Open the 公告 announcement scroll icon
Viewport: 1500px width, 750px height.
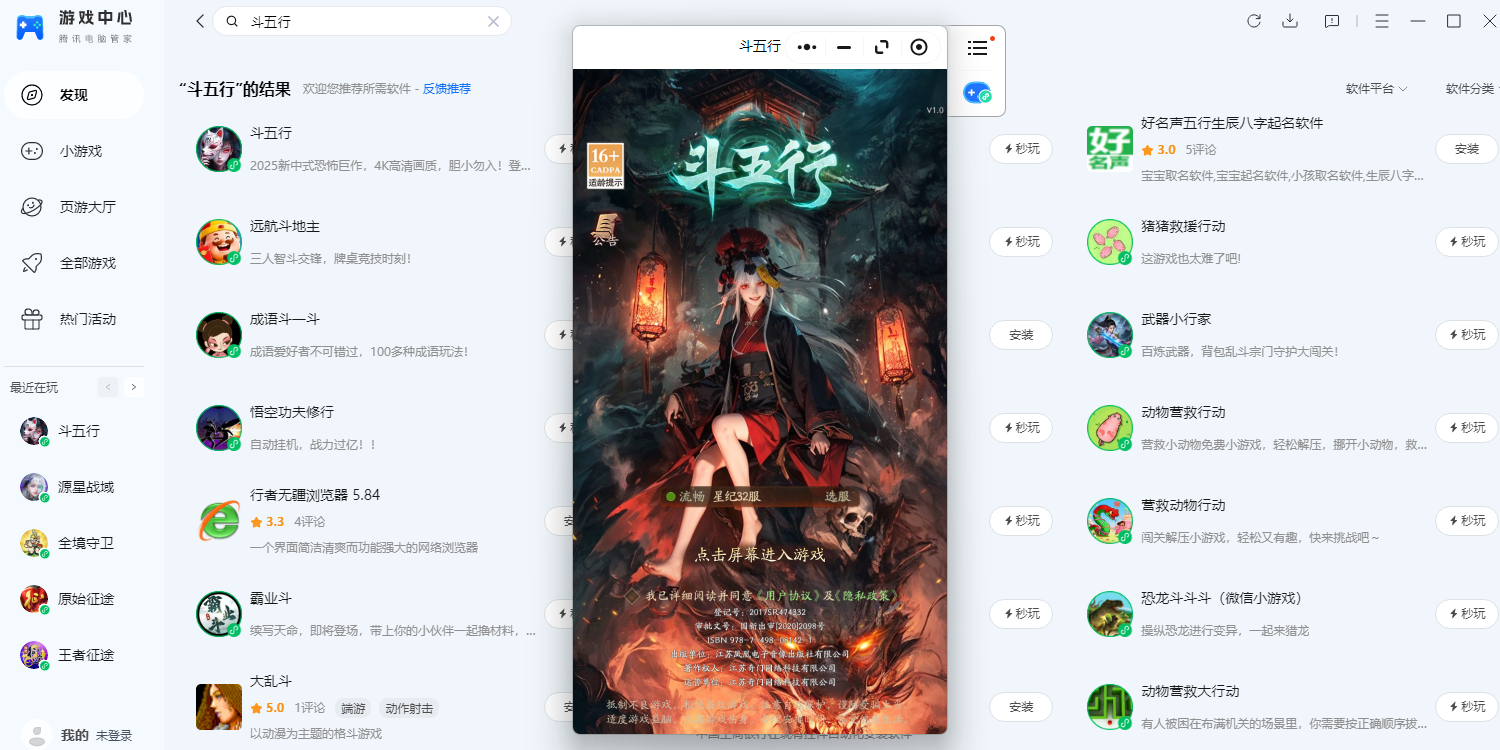604,229
